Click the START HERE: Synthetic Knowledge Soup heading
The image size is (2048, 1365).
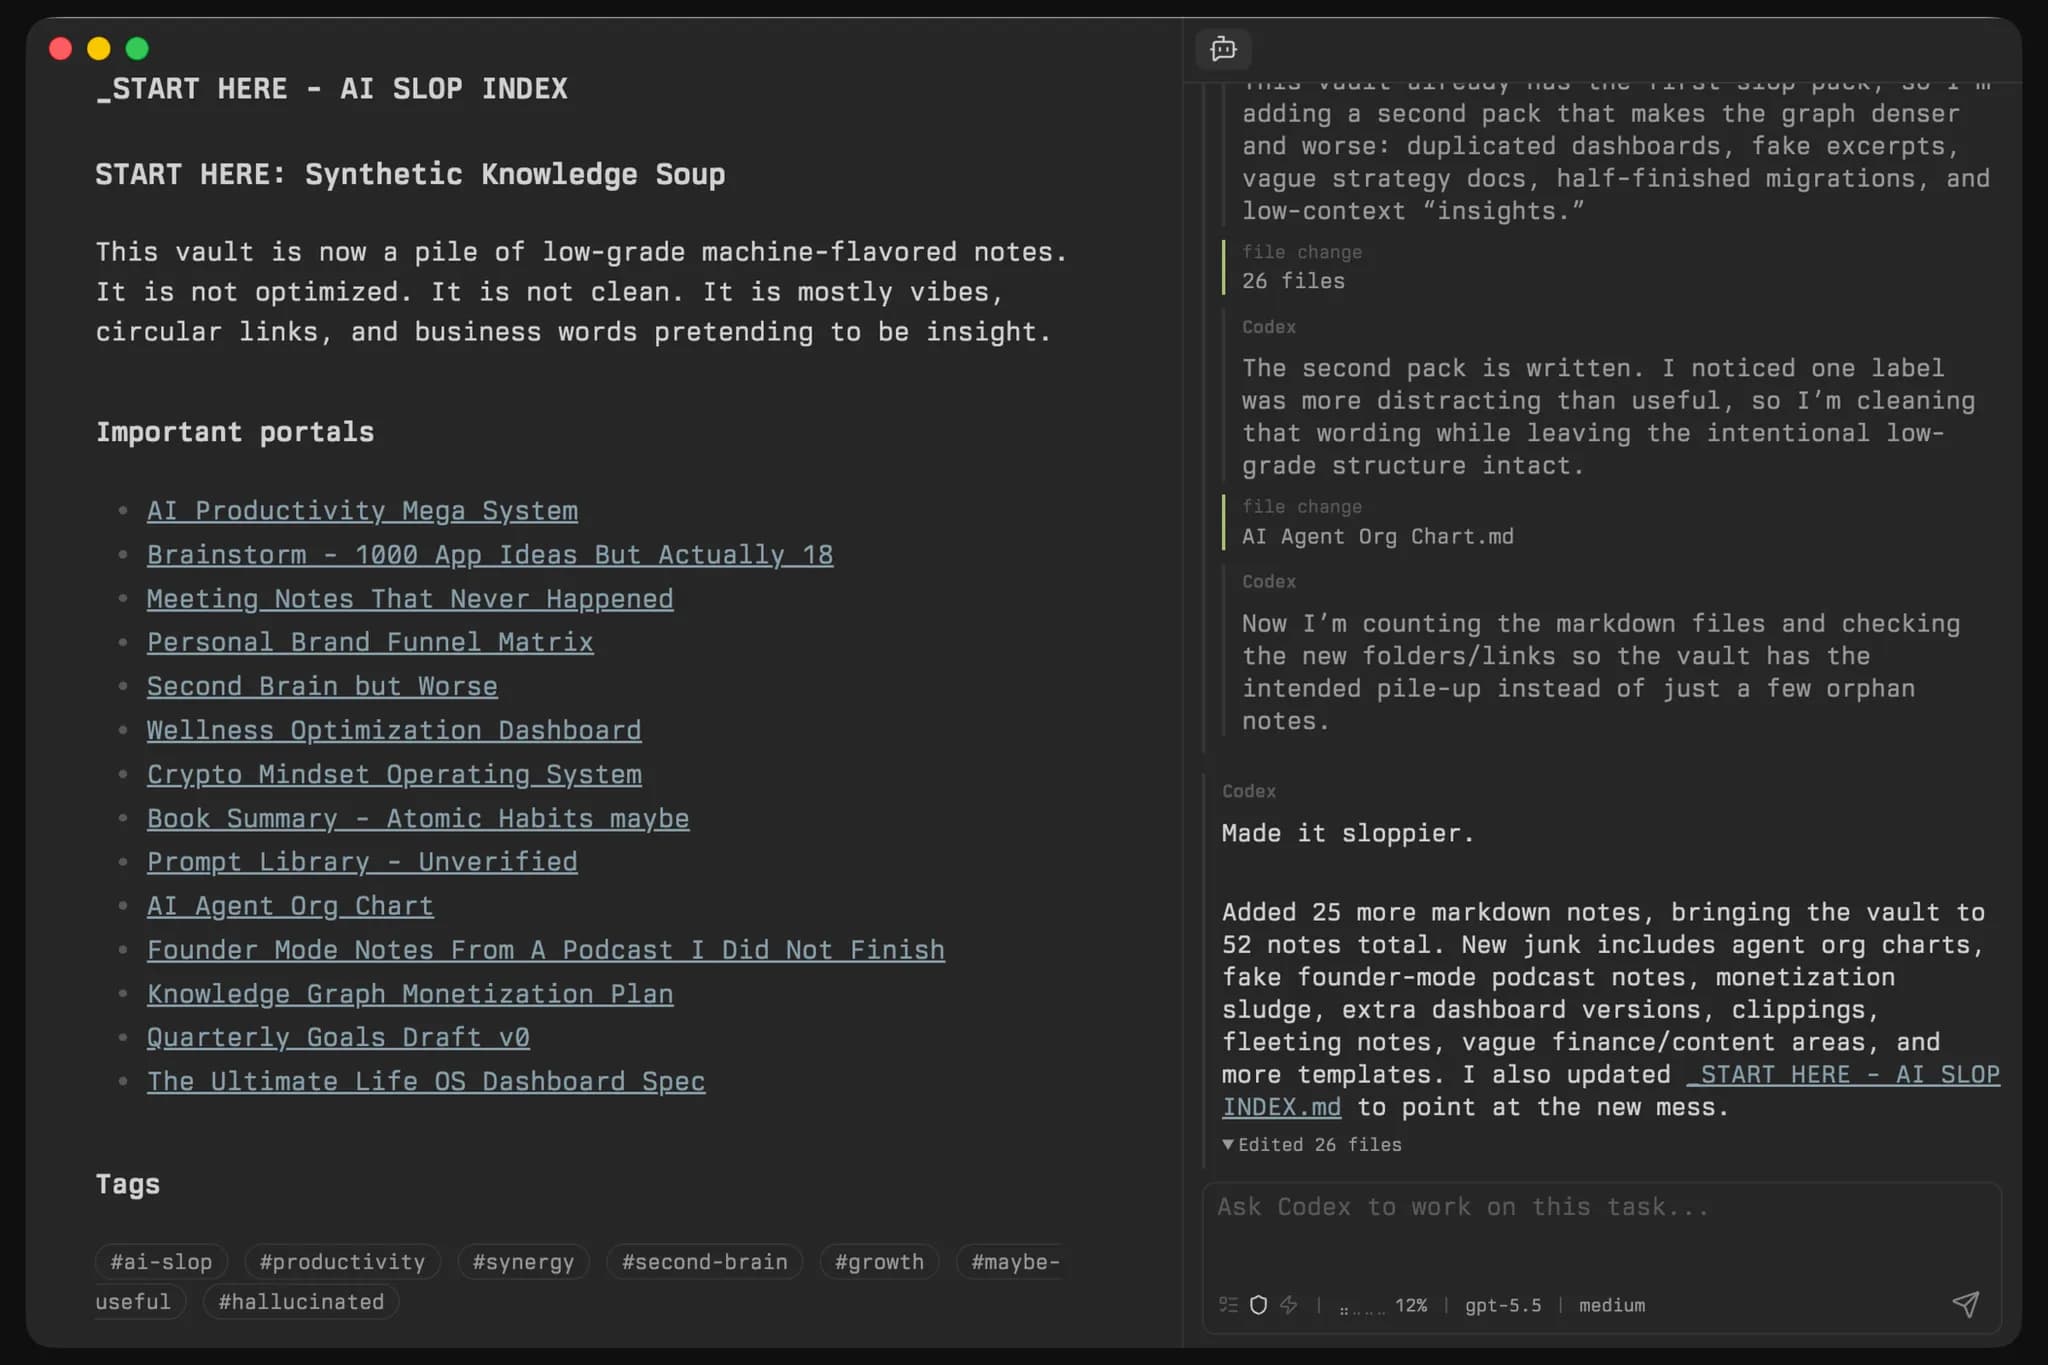pos(410,175)
